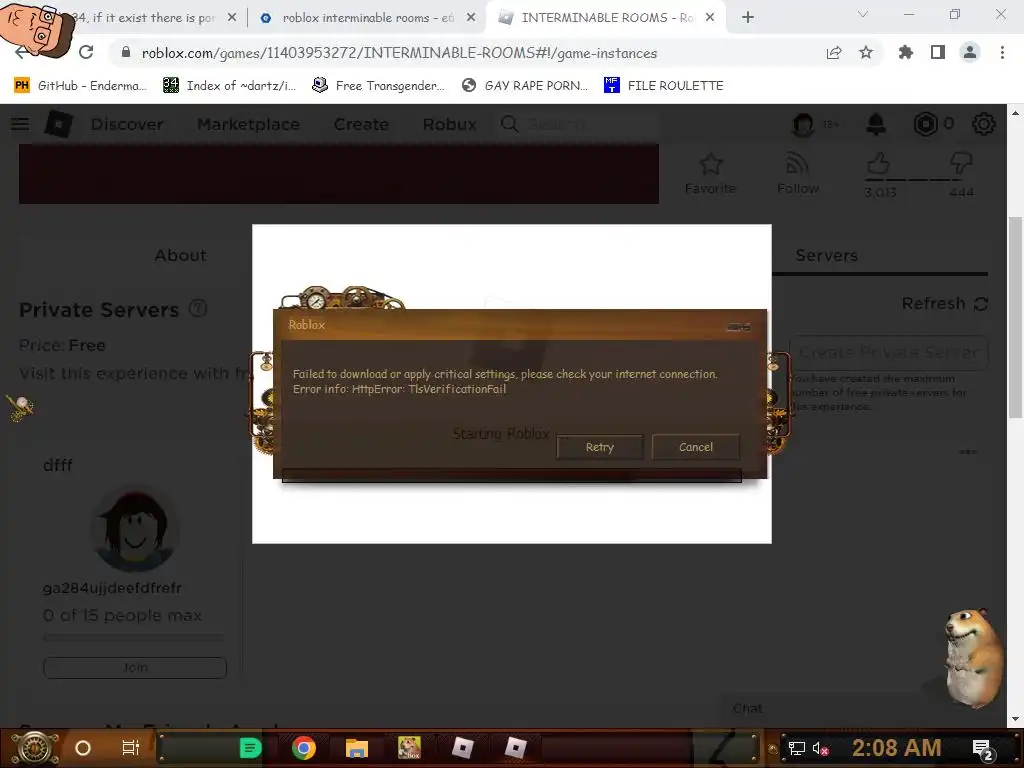1024x768 pixels.
Task: Refresh the private servers list
Action: click(944, 304)
